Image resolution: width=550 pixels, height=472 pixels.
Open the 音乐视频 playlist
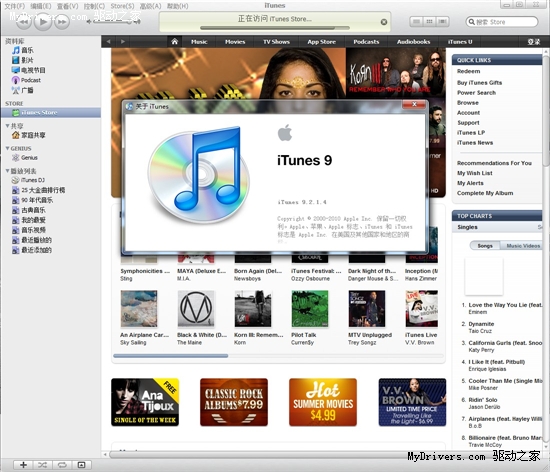29,230
